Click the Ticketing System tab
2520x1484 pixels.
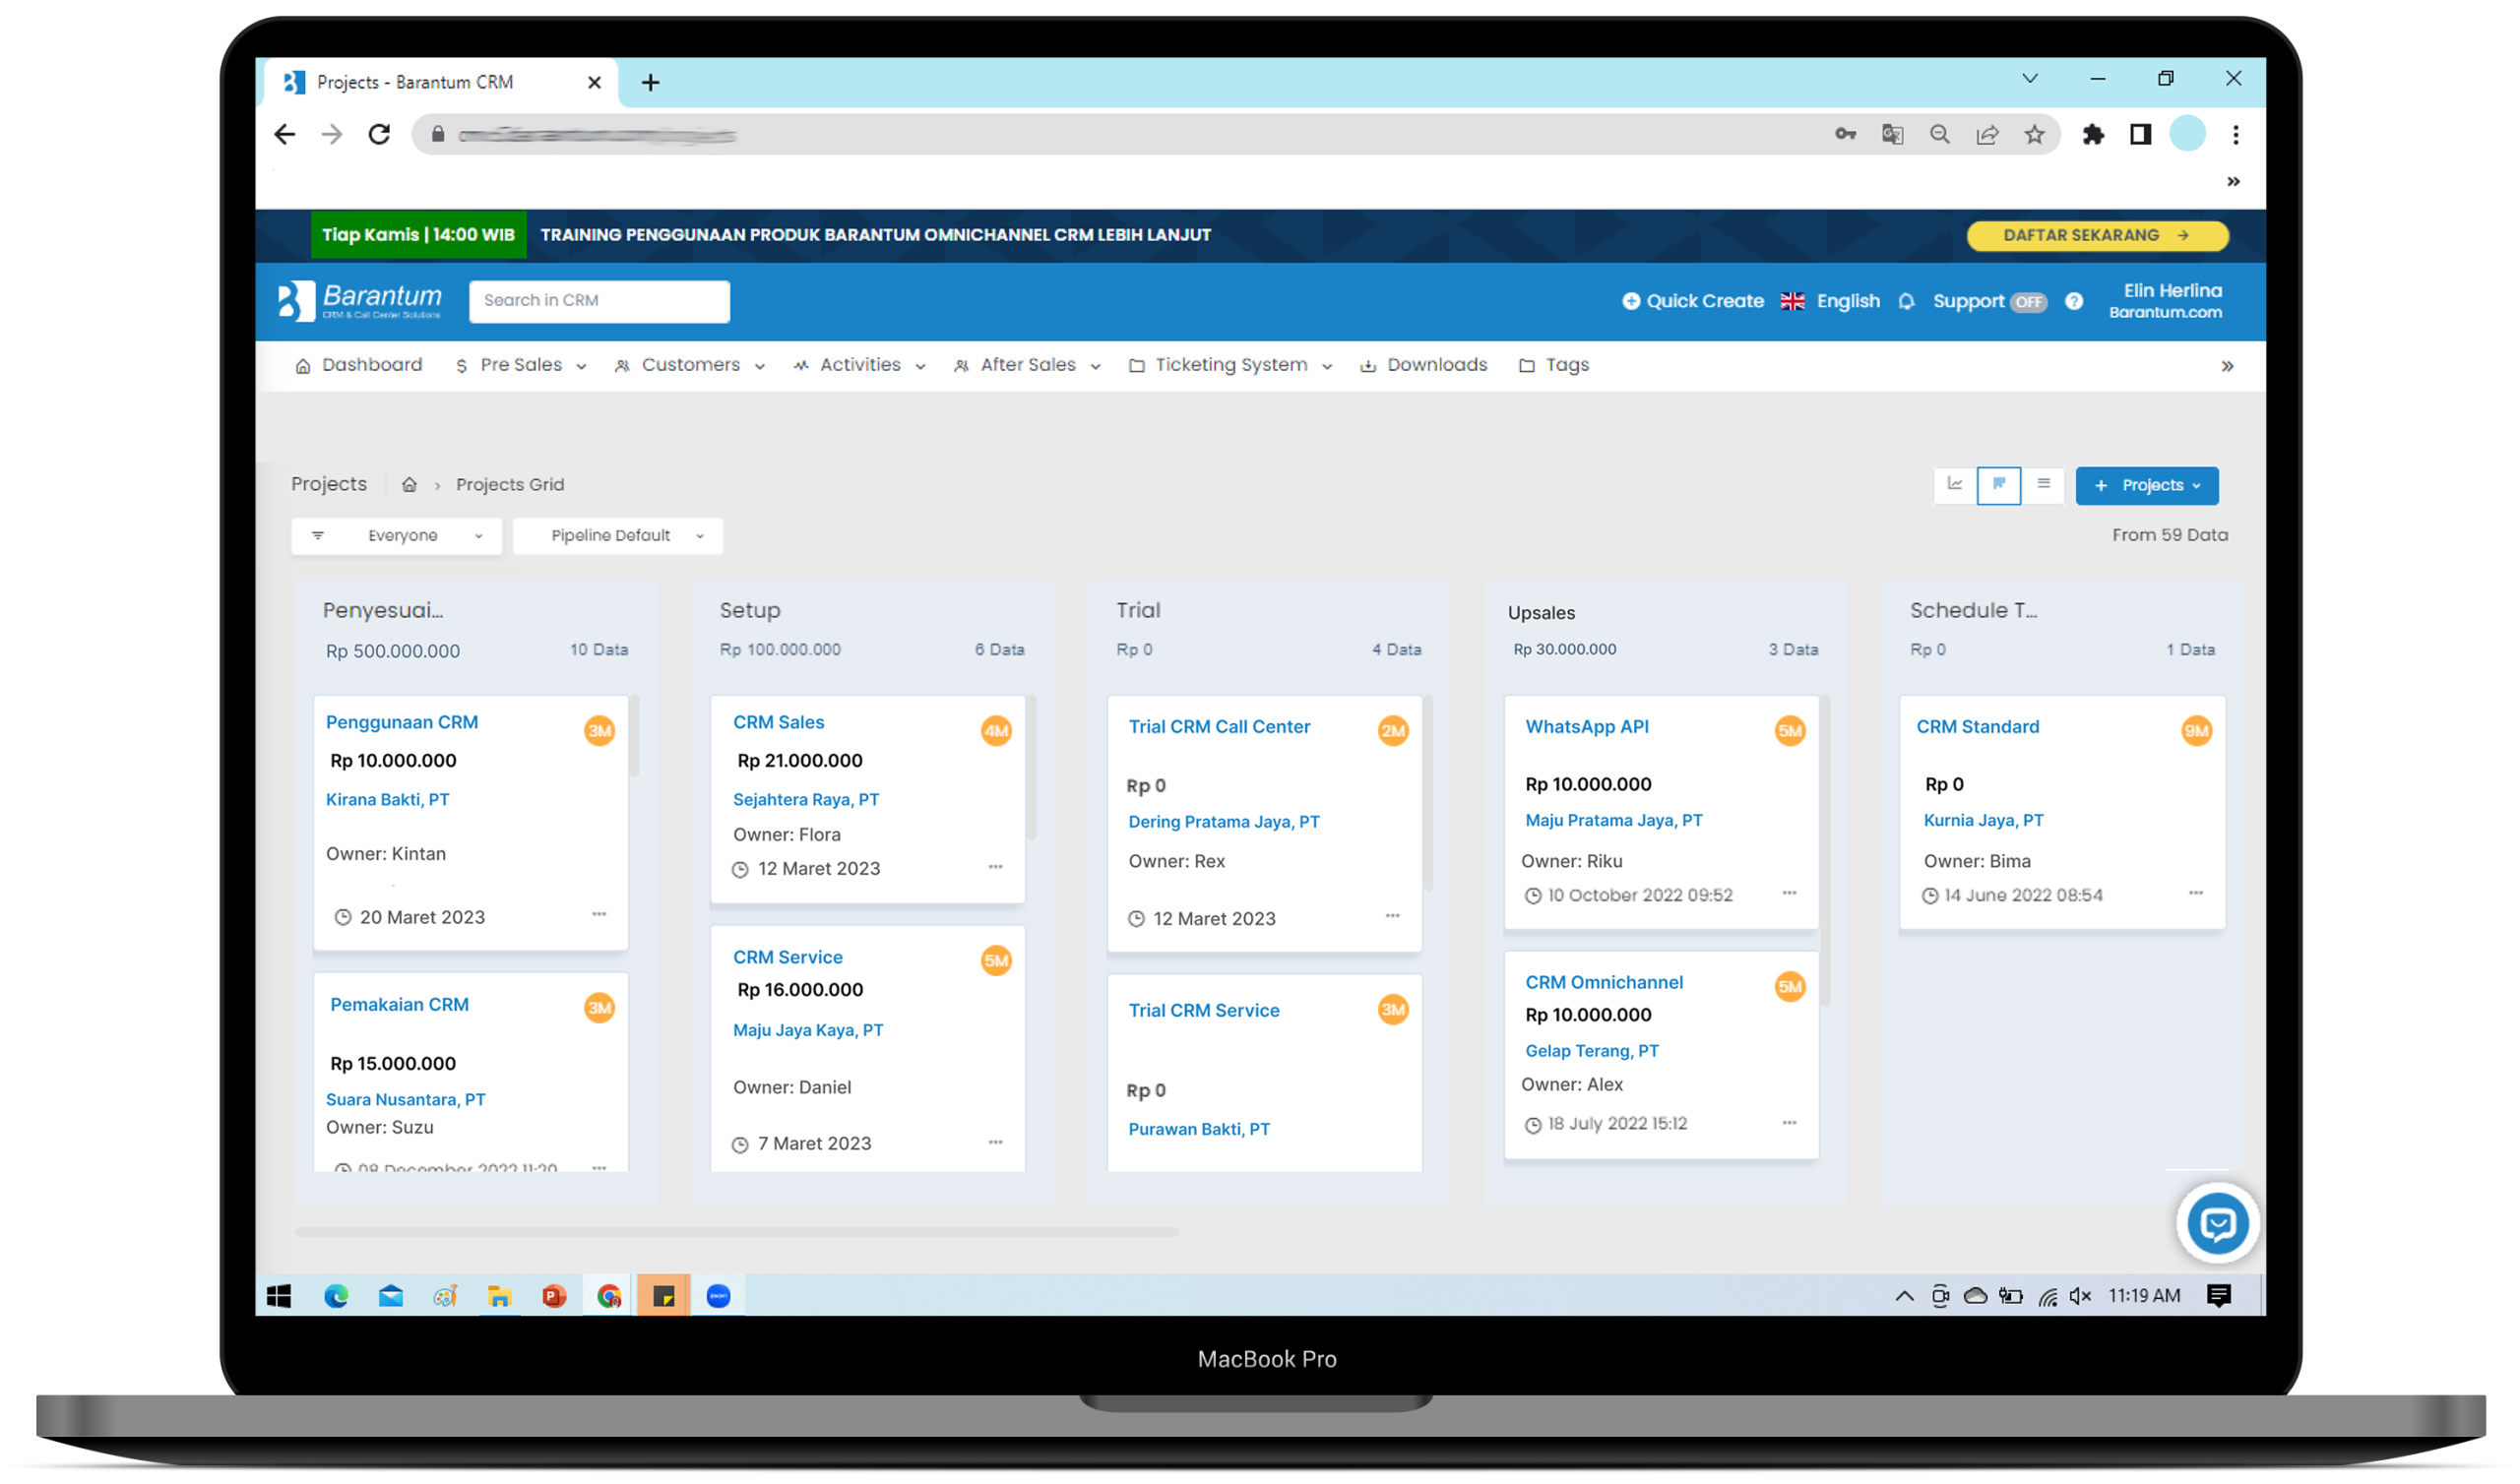tap(1229, 364)
